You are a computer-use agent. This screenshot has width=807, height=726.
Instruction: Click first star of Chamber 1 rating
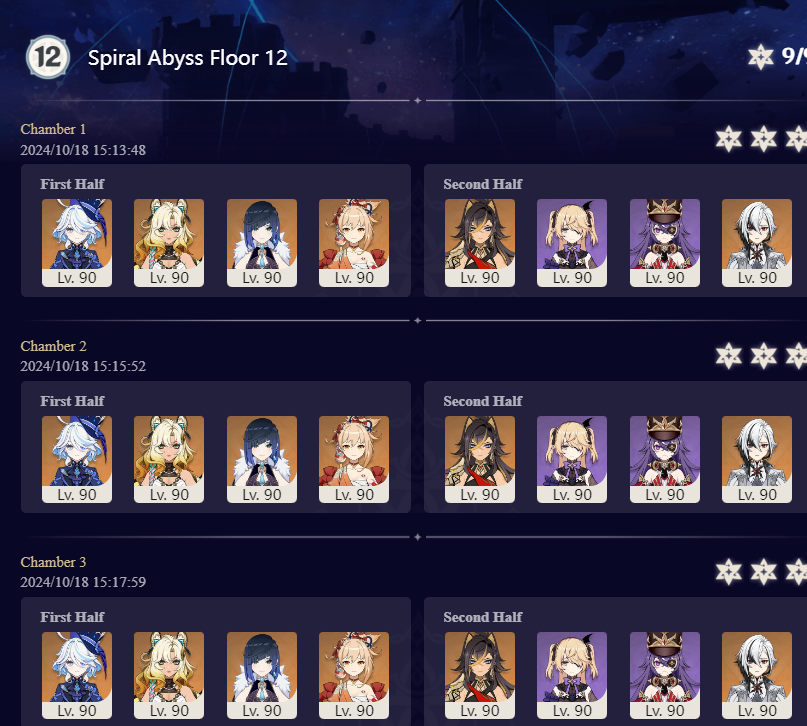[x=729, y=139]
